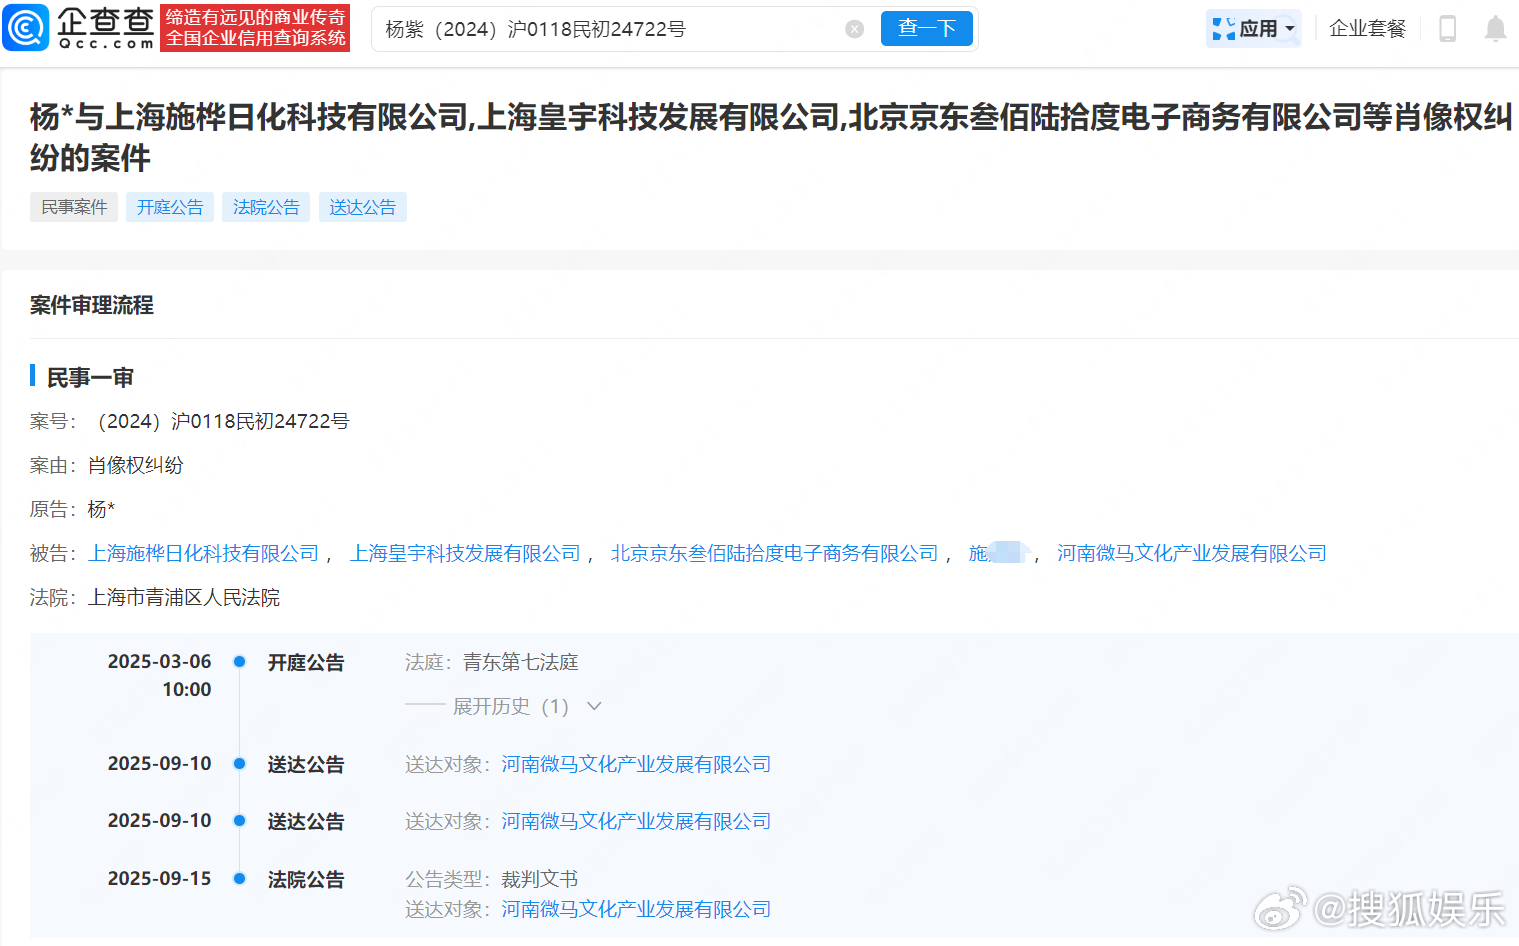The image size is (1519, 946).
Task: Open the partially masked defendant 施 link
Action: (x=998, y=553)
